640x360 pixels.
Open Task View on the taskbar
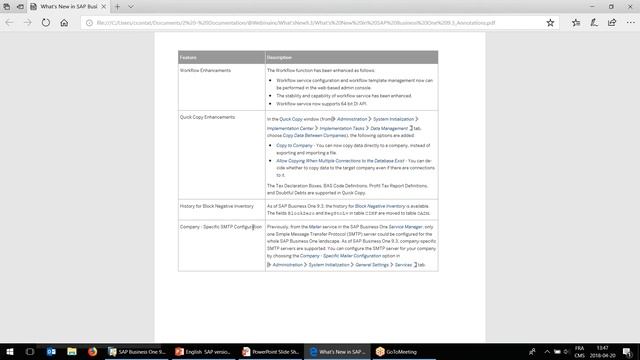pos(30,351)
